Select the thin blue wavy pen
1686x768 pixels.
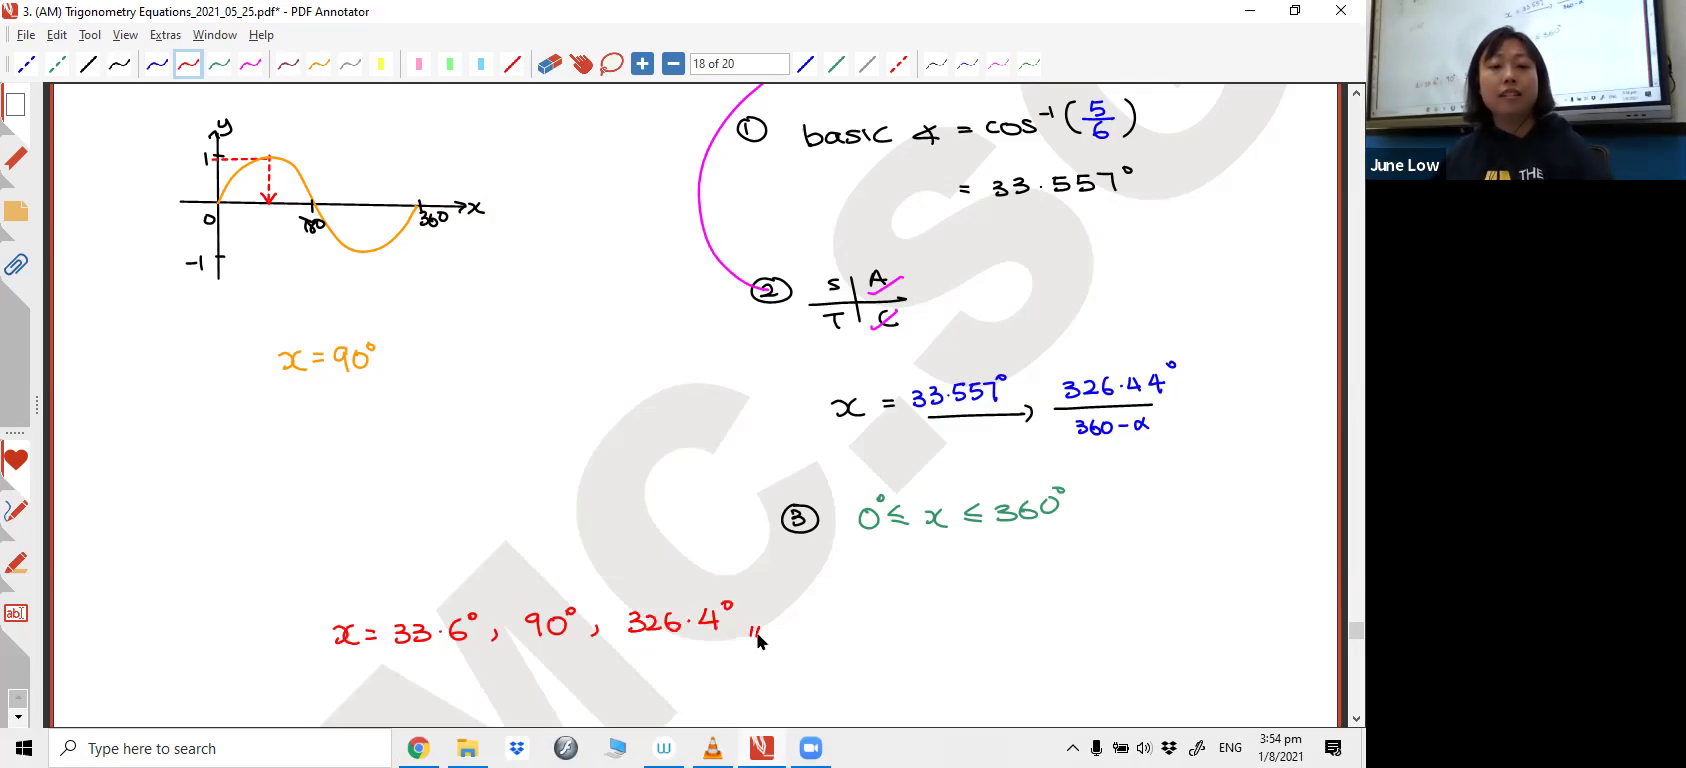pos(967,64)
